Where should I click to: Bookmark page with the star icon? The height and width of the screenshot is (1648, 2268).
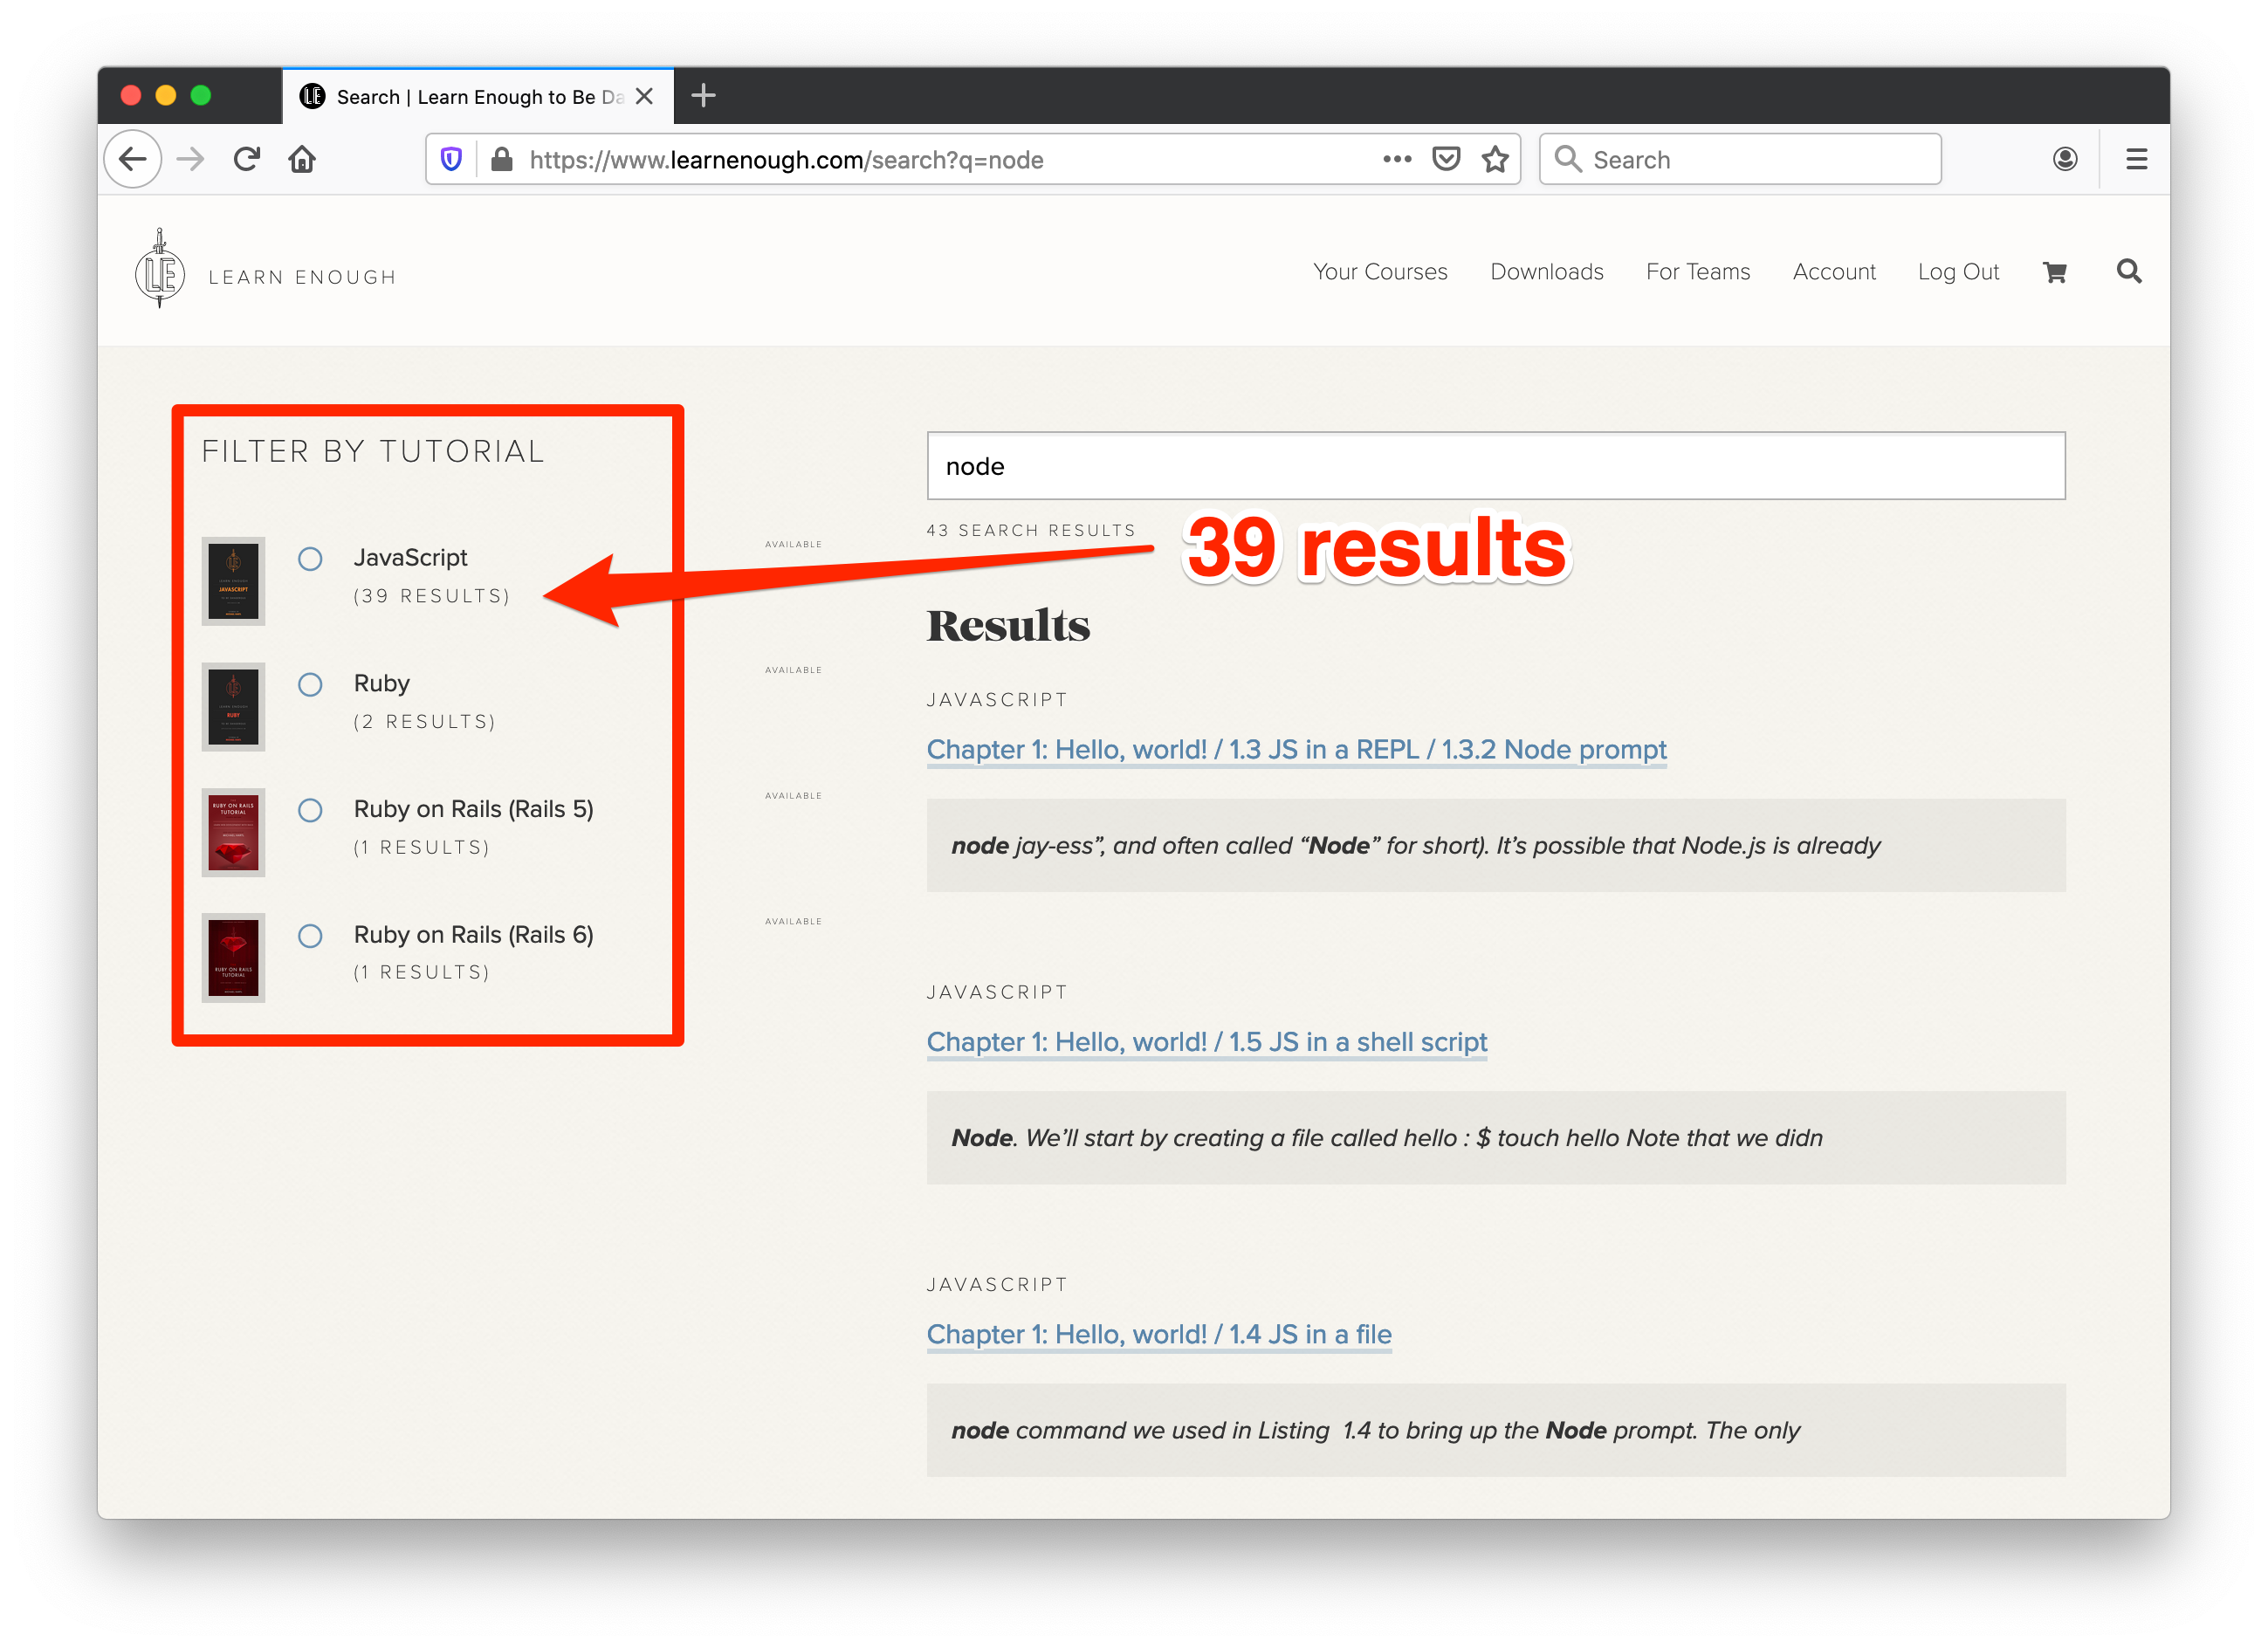tap(1495, 159)
